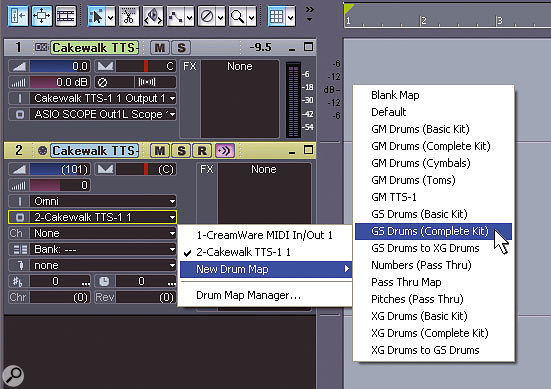This screenshot has height=389, width=551.
Task: Click measure 2 on the time ruler
Action: (x=423, y=20)
